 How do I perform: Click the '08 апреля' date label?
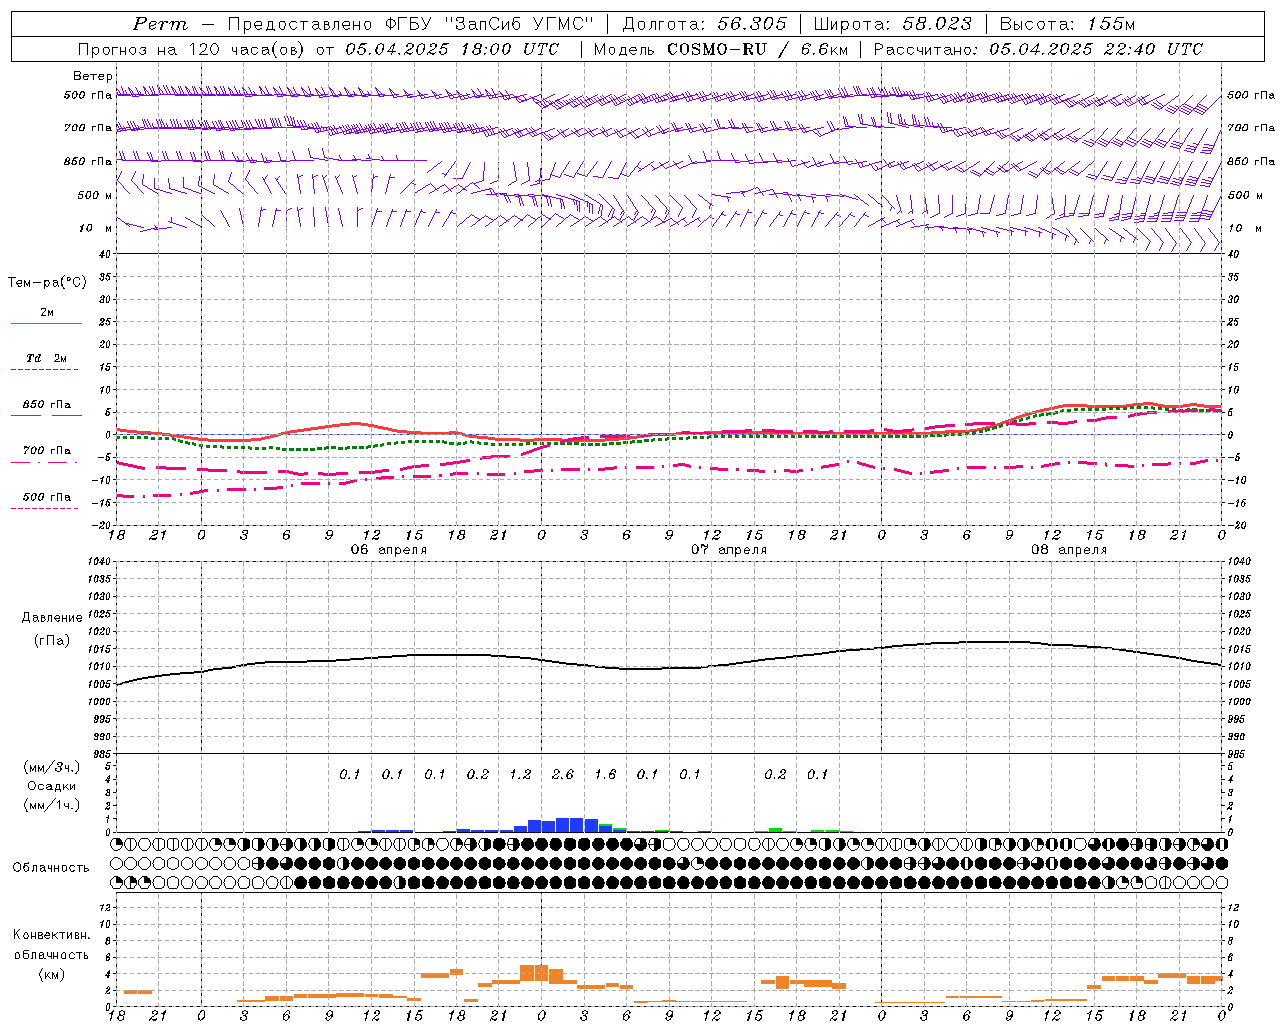click(x=1069, y=550)
